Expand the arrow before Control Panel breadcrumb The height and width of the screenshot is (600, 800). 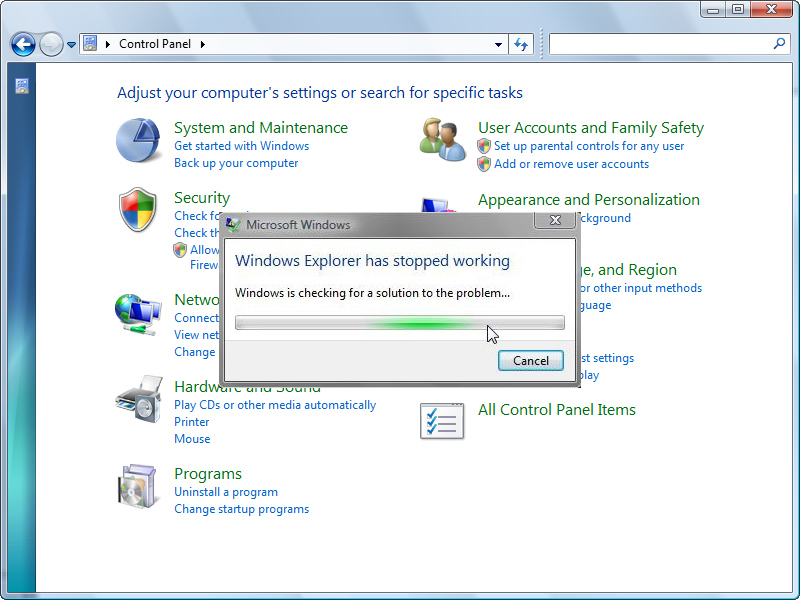click(108, 44)
